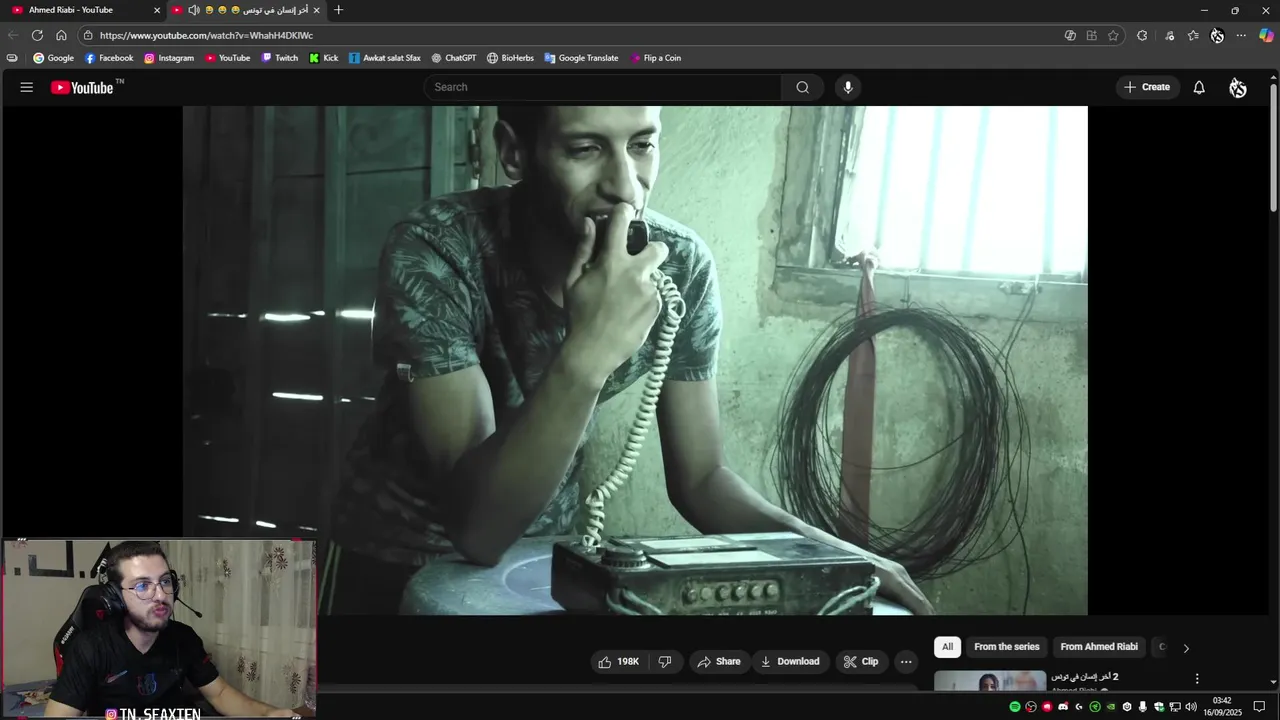This screenshot has height=720, width=1280.
Task: Open Copilot sidebar icon
Action: click(1266, 35)
